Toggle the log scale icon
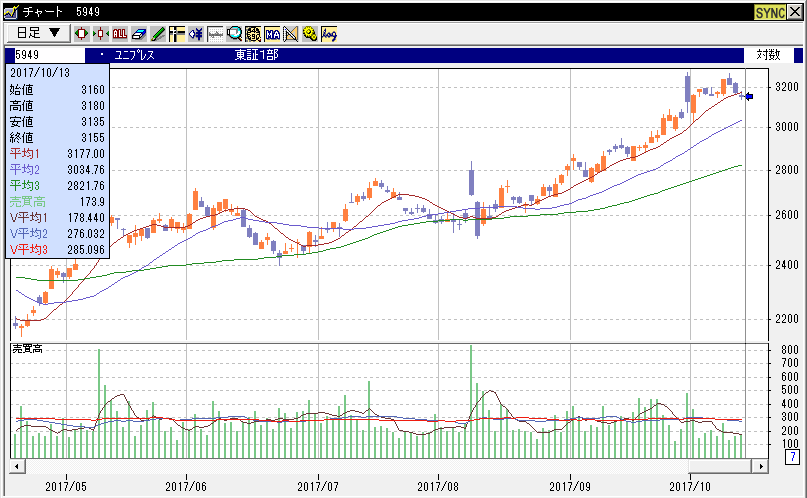The image size is (807, 498). pos(329,33)
